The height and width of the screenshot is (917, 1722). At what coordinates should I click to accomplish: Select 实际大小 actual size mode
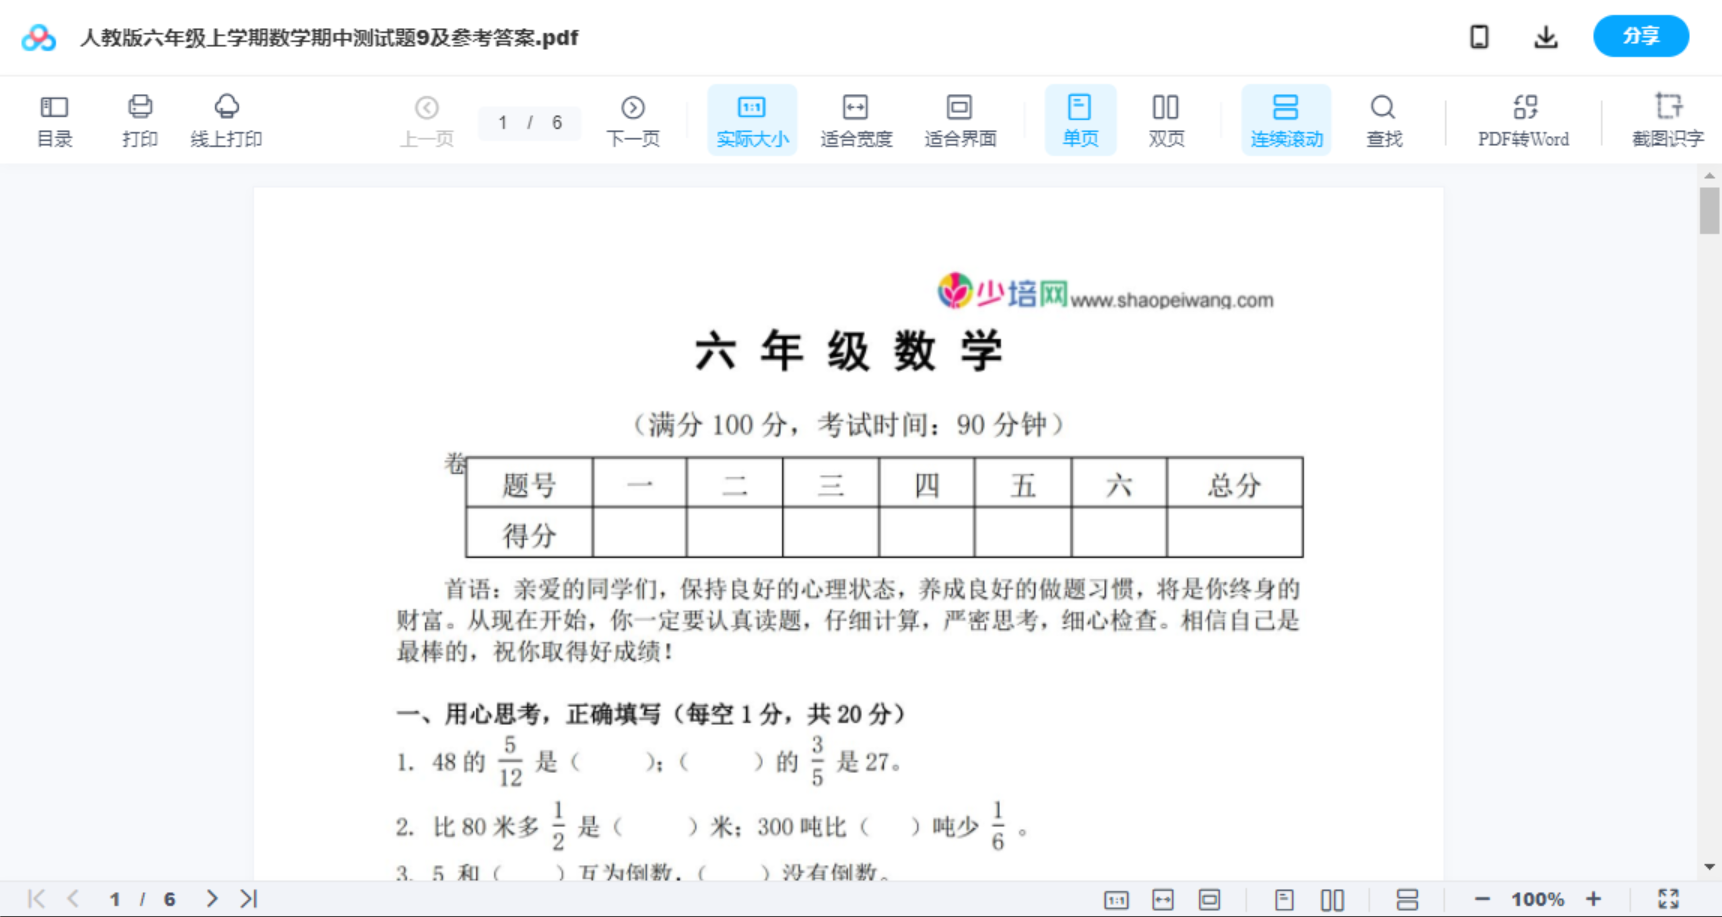point(752,119)
